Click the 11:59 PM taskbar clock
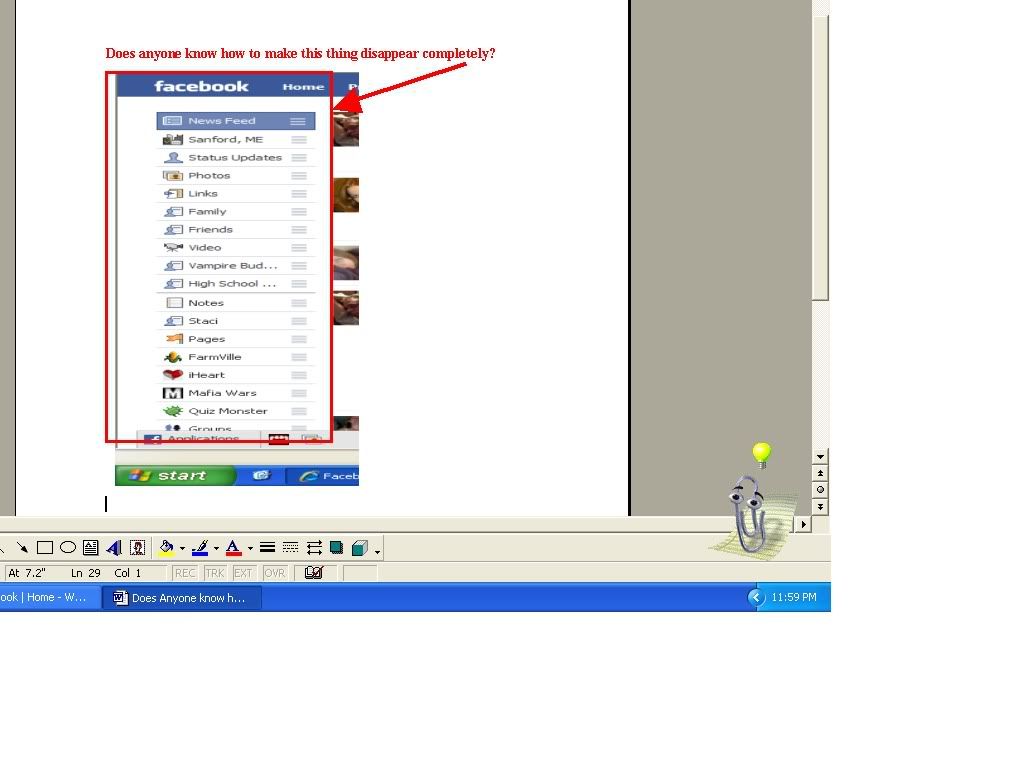The width and height of the screenshot is (1024, 768). [x=794, y=597]
